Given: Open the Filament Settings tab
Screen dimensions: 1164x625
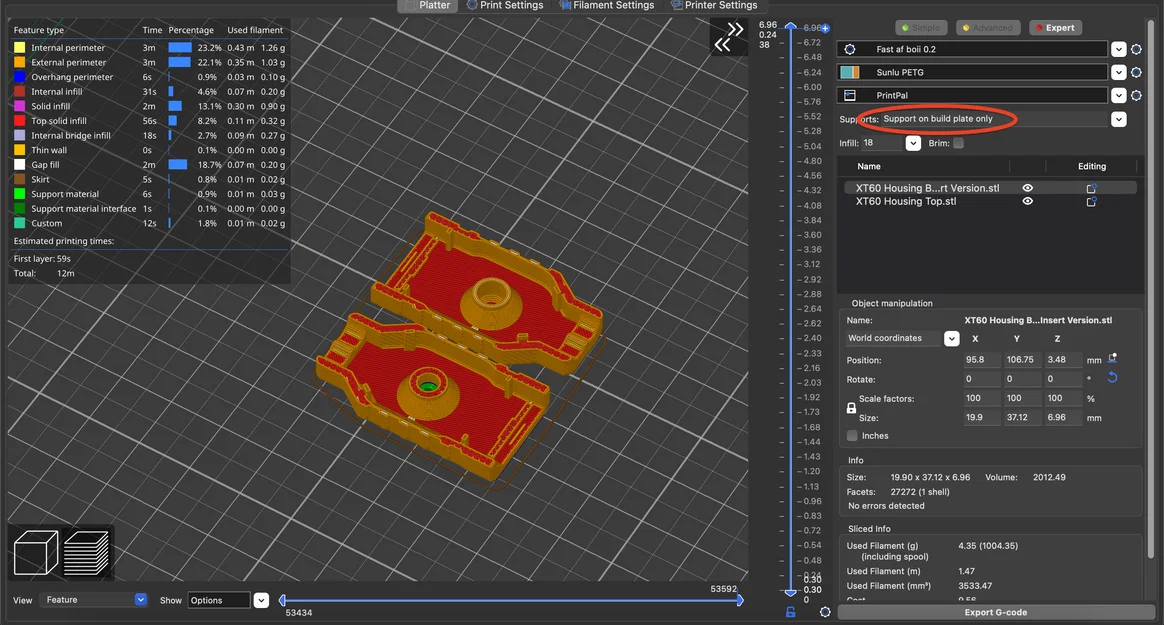Looking at the screenshot, I should tap(606, 5).
